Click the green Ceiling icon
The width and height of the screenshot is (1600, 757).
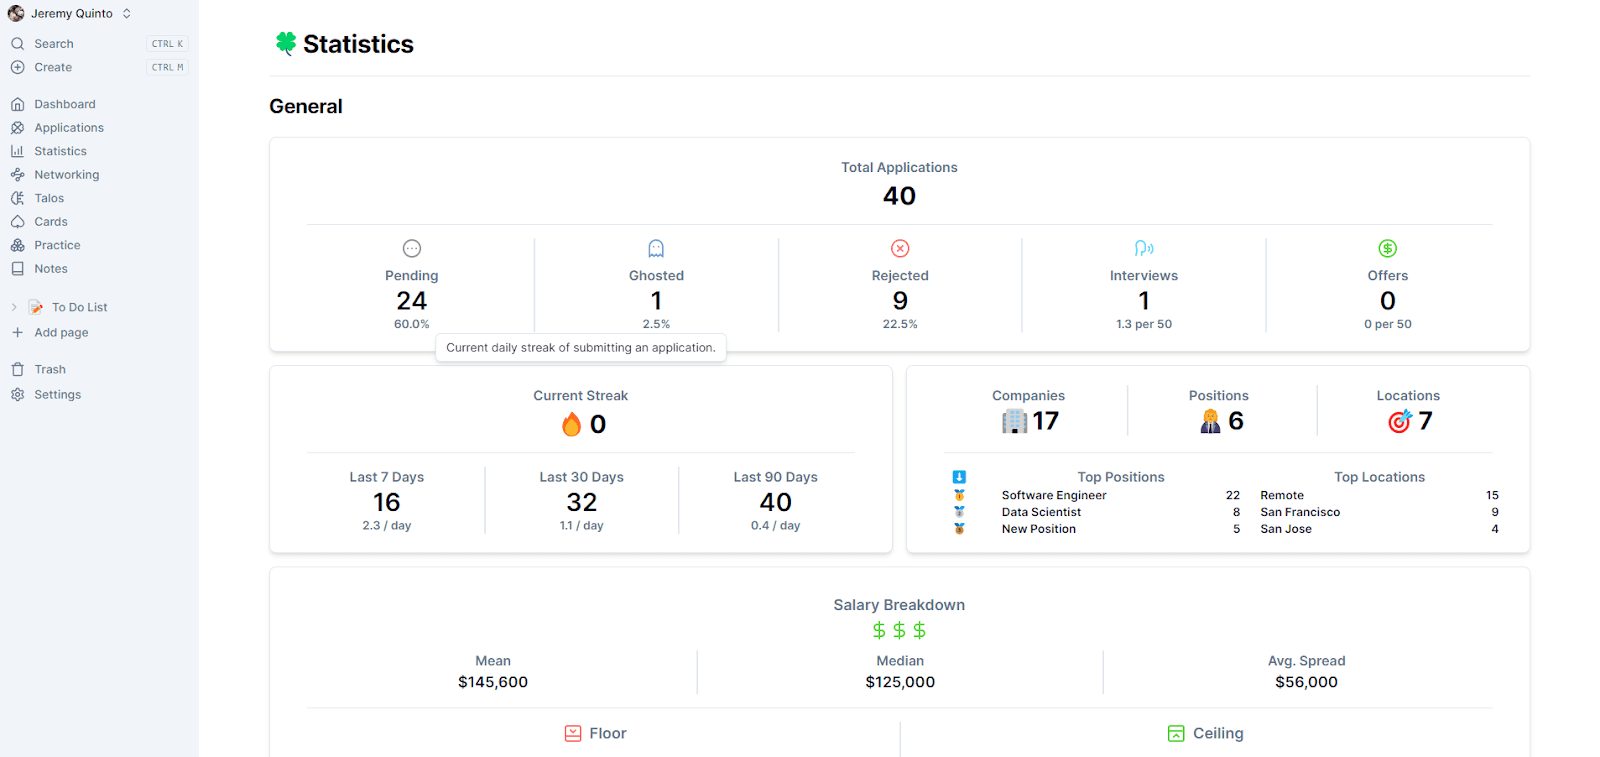point(1176,734)
